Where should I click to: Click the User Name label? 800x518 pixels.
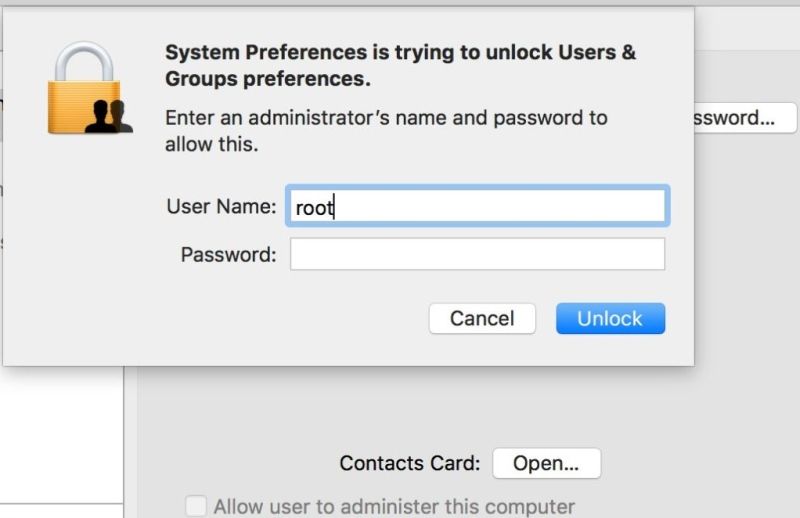221,207
